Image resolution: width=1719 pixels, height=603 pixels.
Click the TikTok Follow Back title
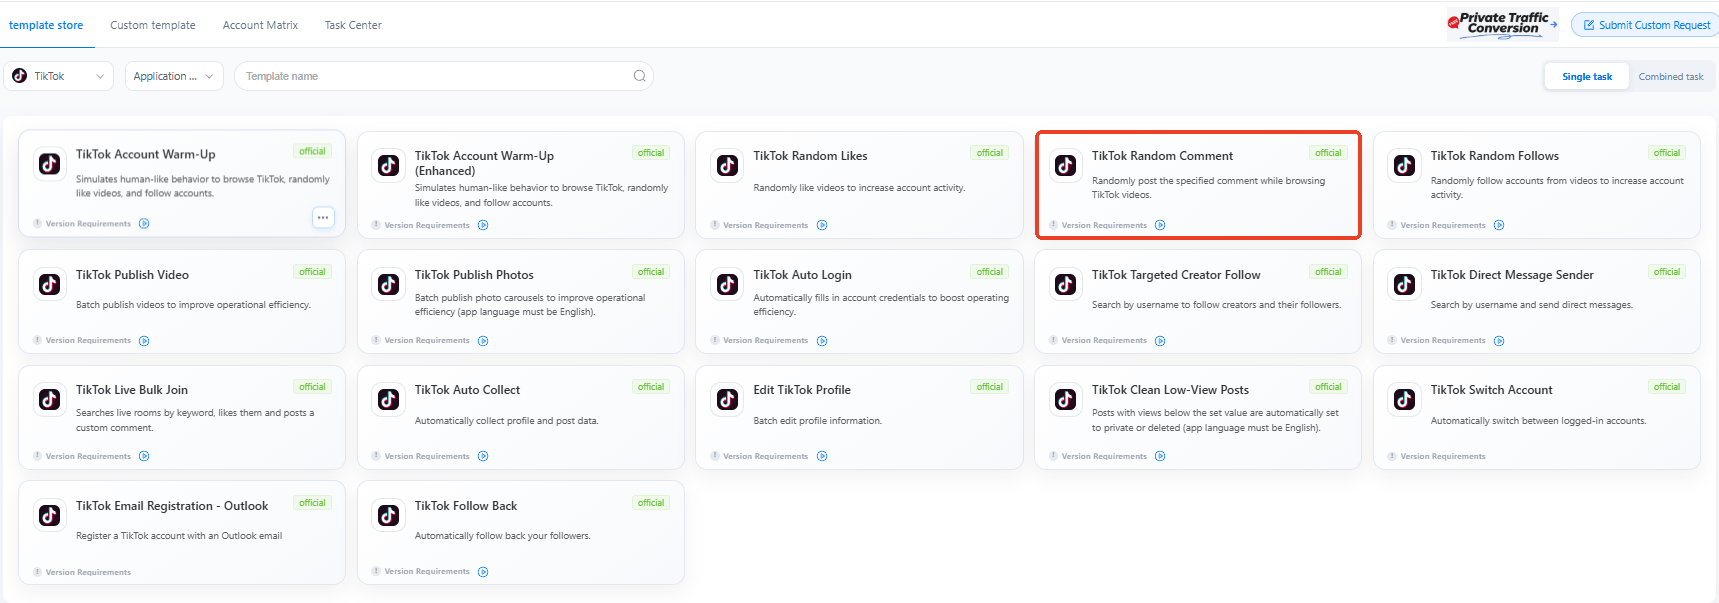click(x=466, y=506)
